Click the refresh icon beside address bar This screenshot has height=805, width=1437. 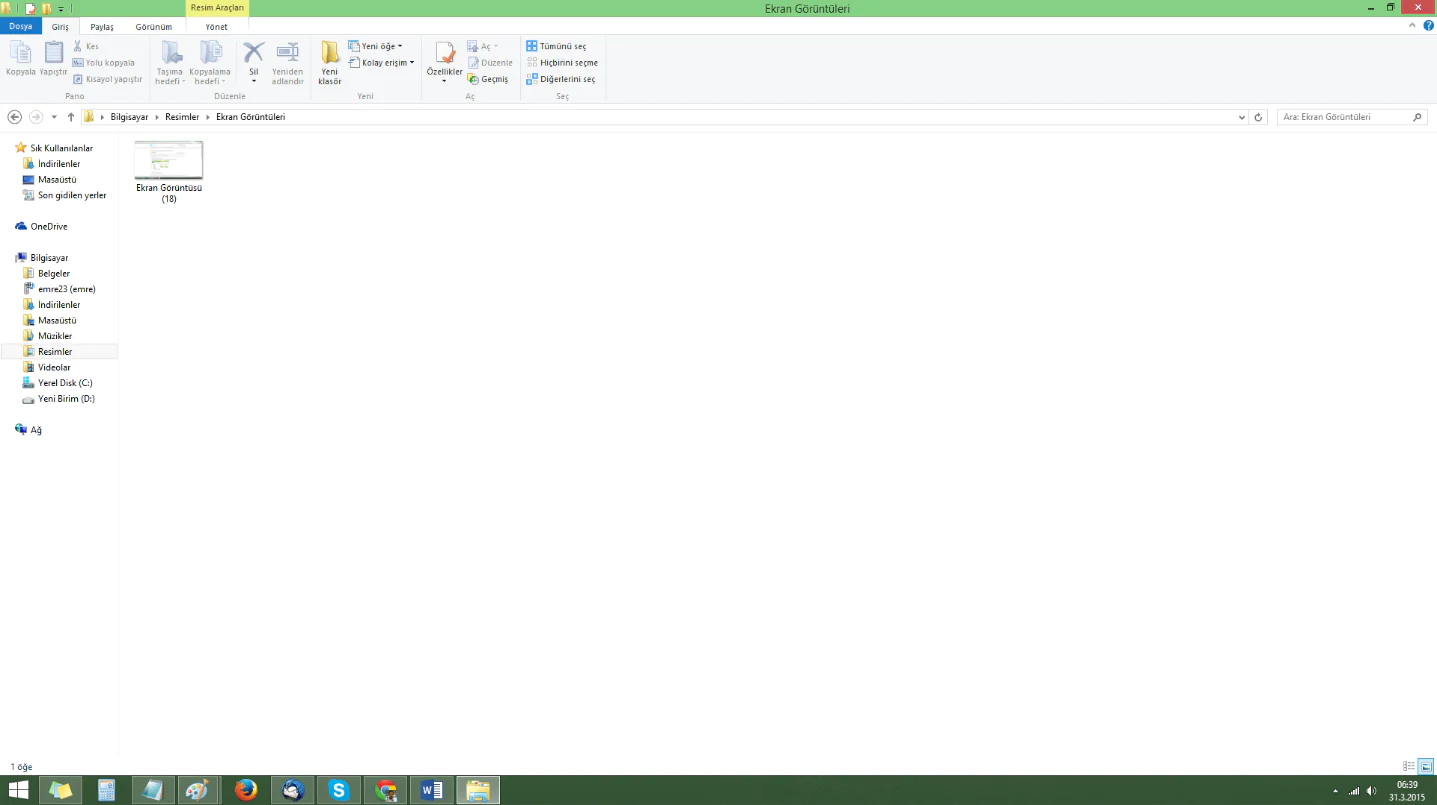pos(1258,117)
